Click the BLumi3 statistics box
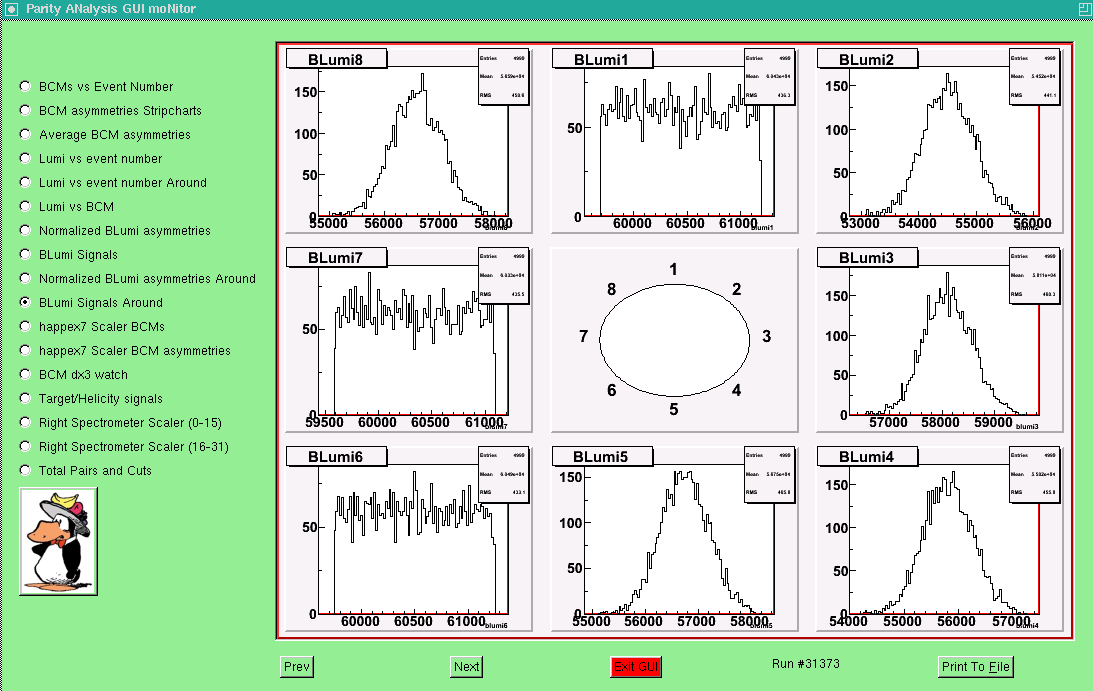Viewport: 1093px width, 691px height. (x=1035, y=275)
